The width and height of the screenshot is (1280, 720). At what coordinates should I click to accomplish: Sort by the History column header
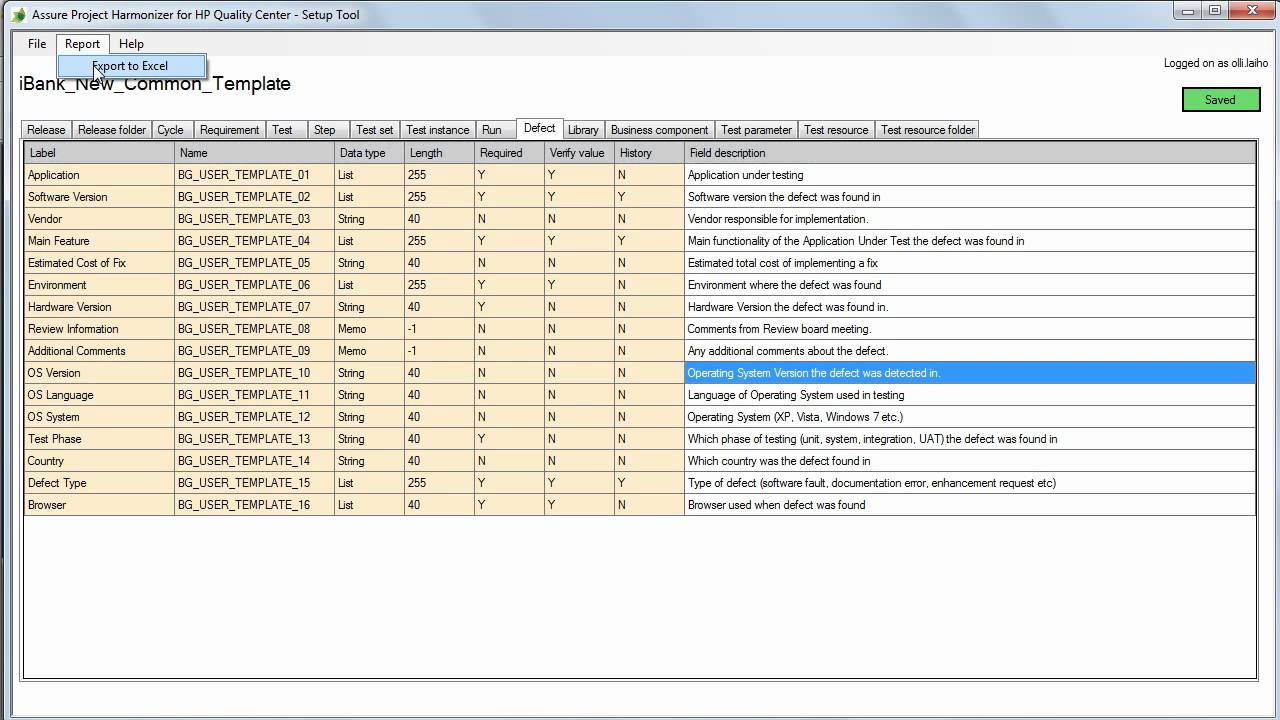[649, 153]
